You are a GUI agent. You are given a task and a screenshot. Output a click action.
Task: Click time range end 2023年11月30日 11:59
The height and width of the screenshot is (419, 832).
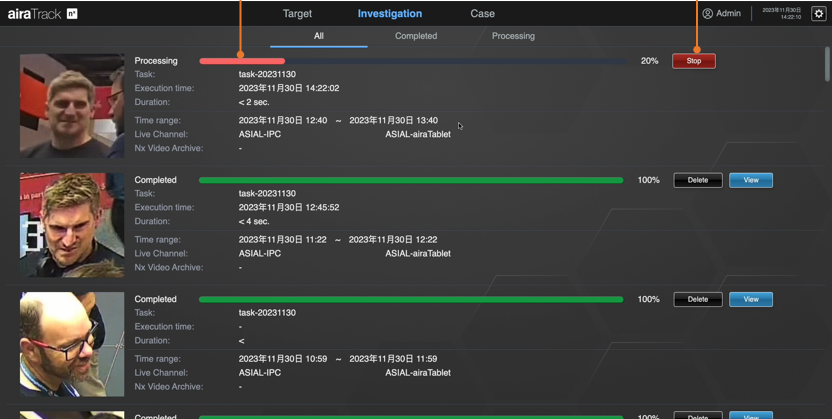coord(393,359)
